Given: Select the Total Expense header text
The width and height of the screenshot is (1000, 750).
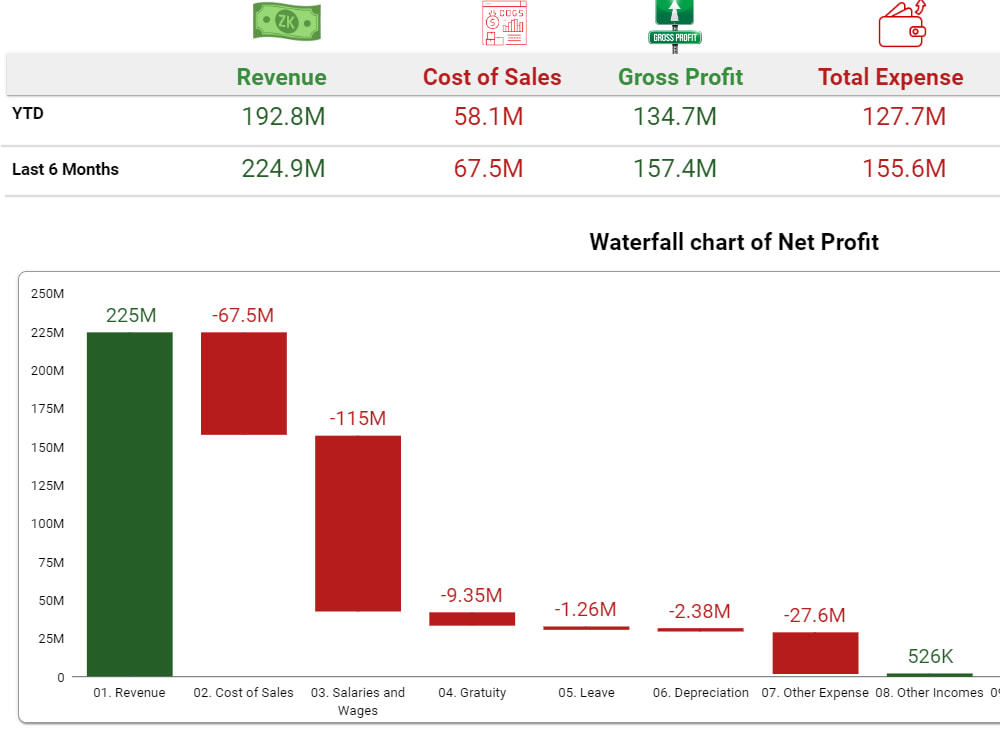Looking at the screenshot, I should tap(890, 77).
